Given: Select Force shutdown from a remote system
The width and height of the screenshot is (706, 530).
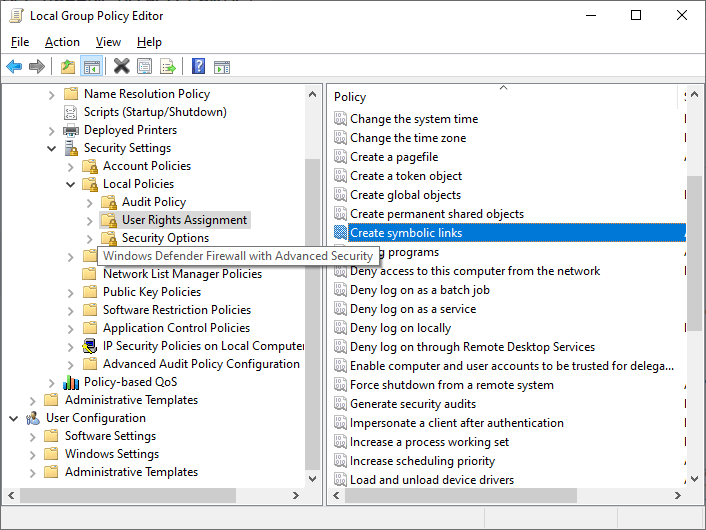Looking at the screenshot, I should tap(452, 385).
